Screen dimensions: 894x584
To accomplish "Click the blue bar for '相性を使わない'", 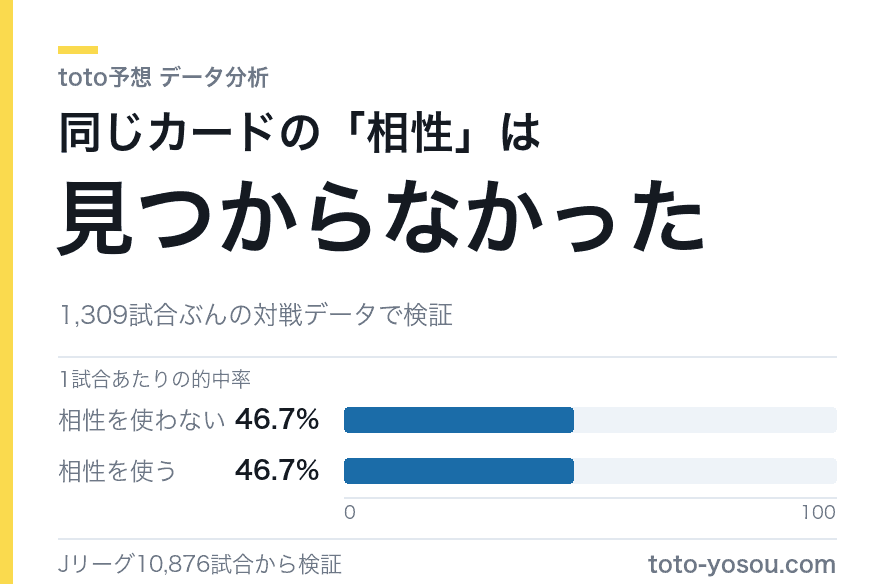I will pyautogui.click(x=459, y=420).
